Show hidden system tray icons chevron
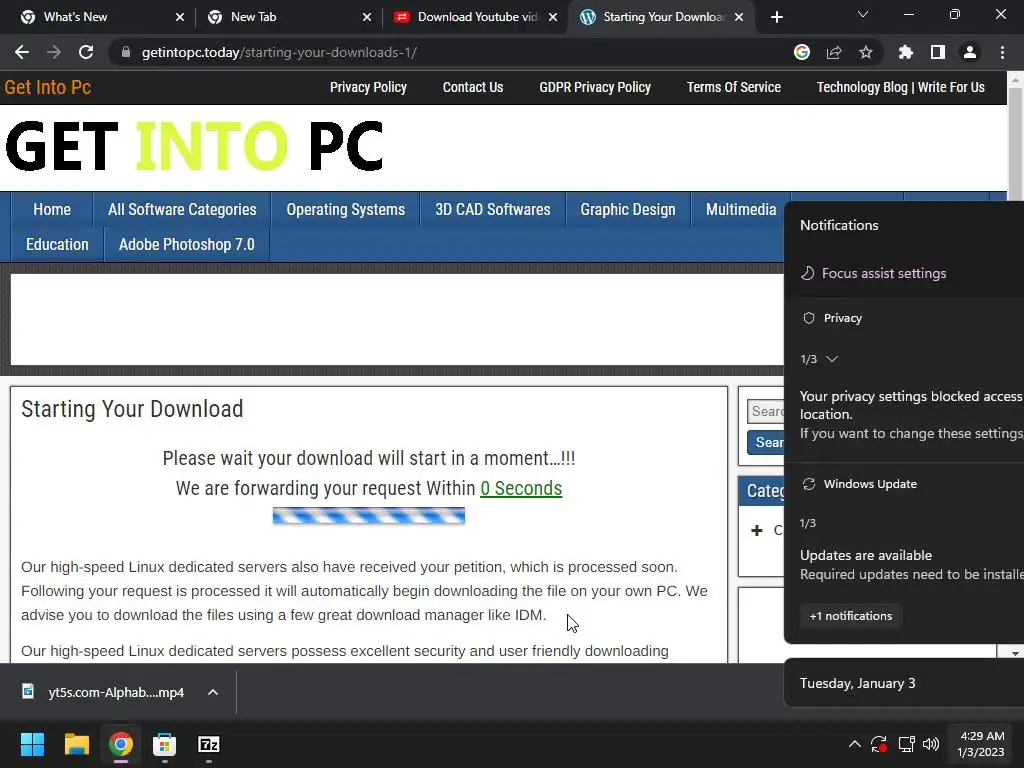Screen dimensions: 1024x768 pyautogui.click(x=854, y=744)
